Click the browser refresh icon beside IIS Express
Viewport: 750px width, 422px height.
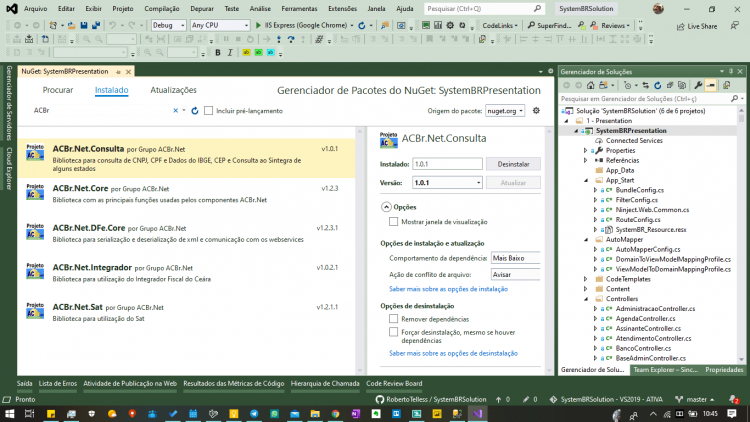362,25
